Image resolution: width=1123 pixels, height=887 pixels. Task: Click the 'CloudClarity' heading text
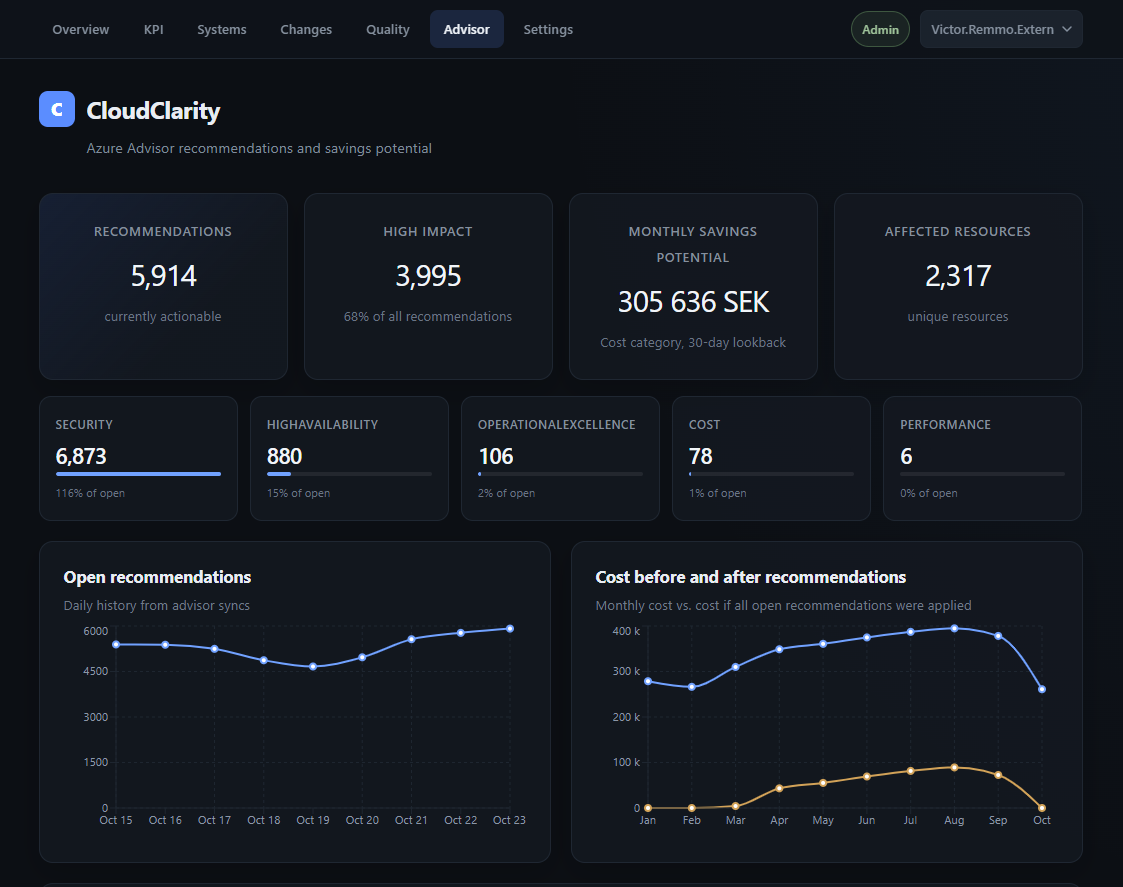153,110
